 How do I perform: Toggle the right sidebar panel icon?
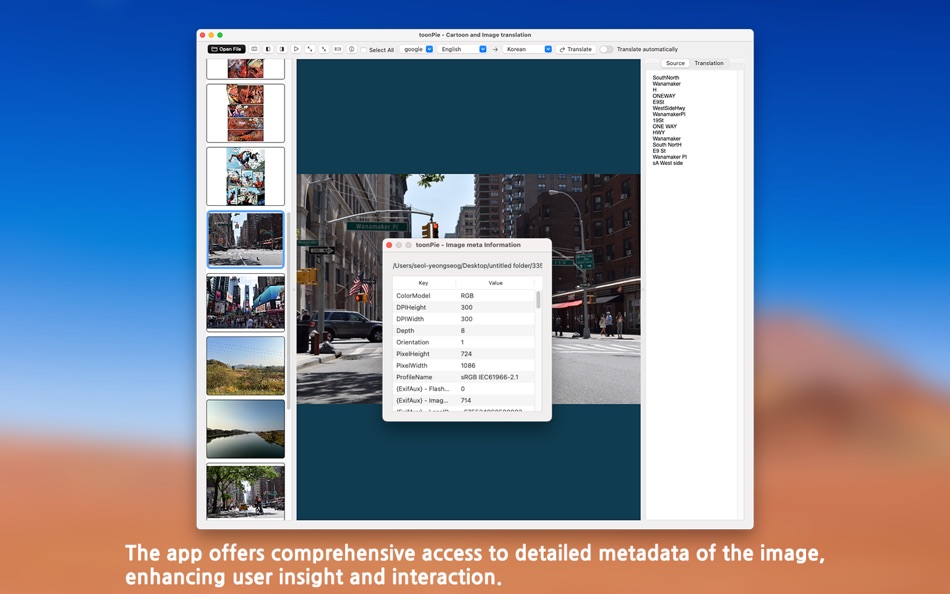[282, 49]
